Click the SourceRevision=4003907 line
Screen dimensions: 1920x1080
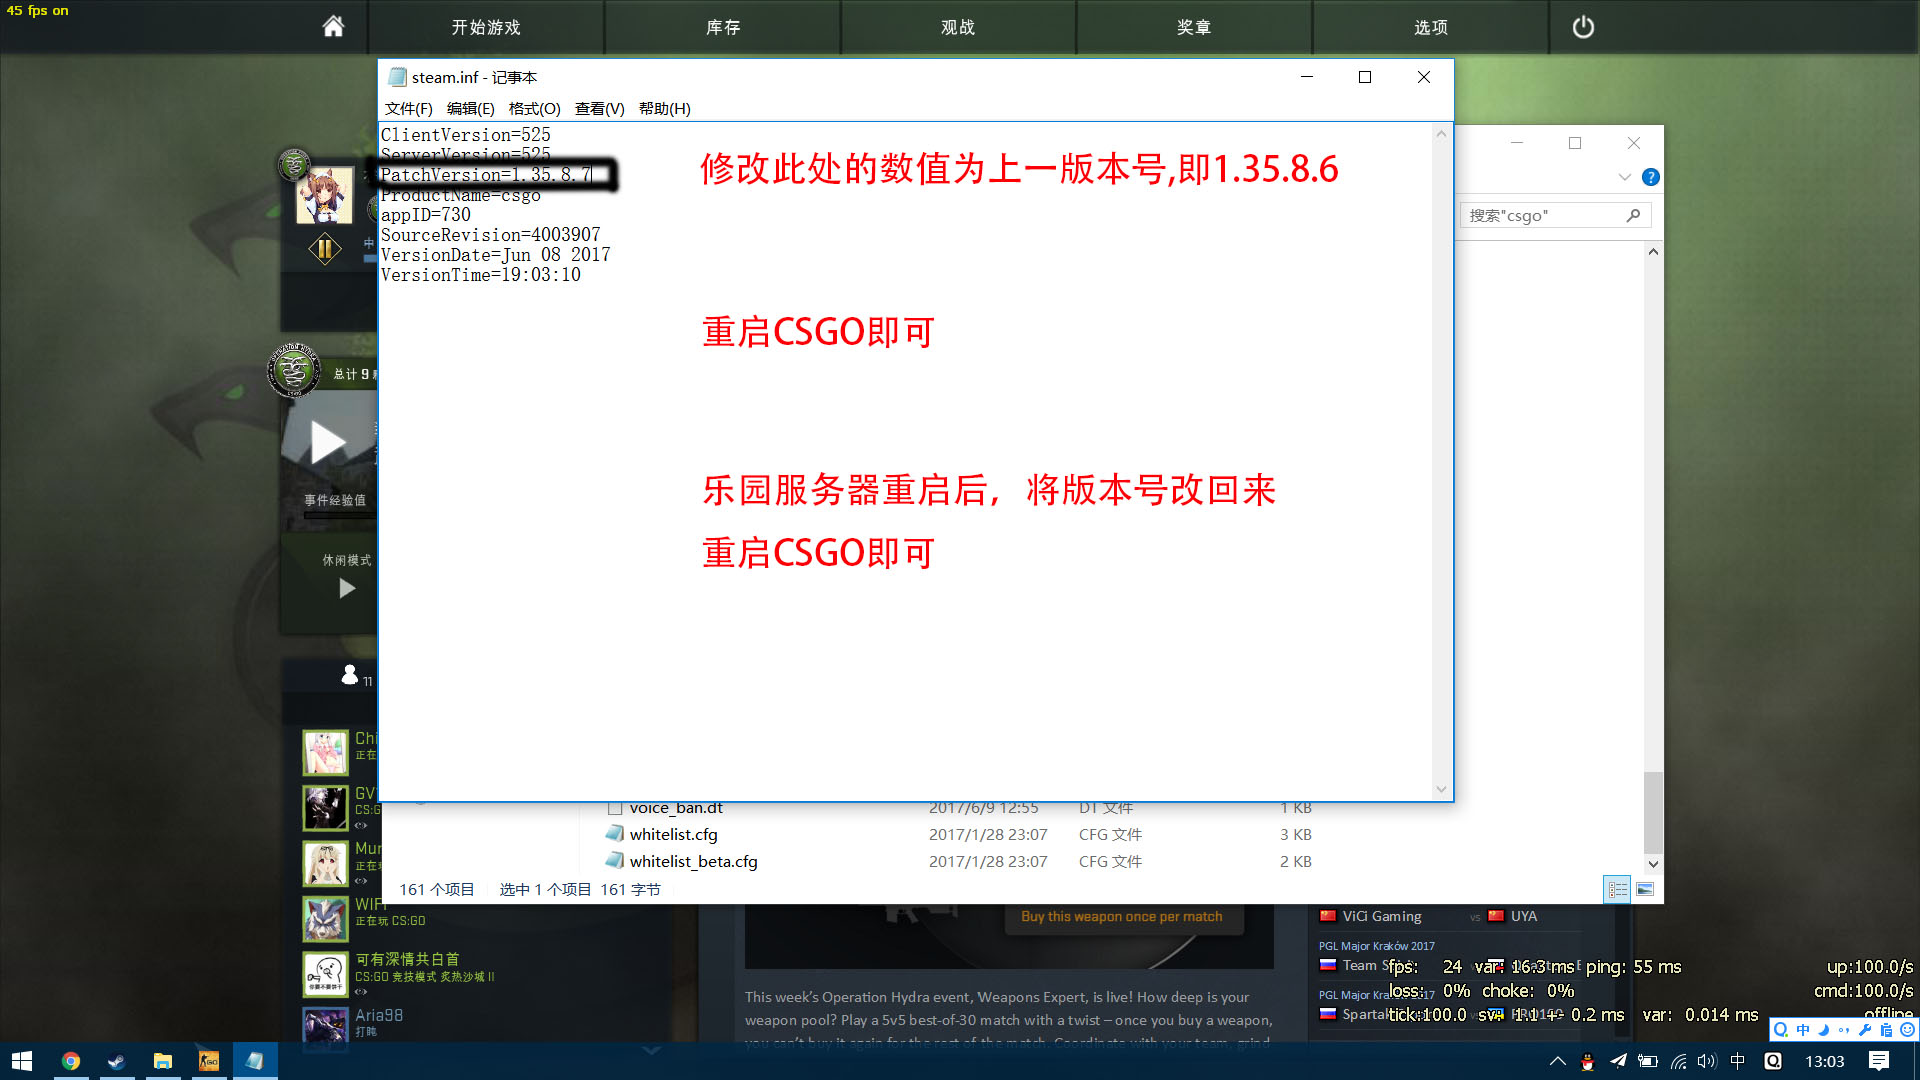490,235
